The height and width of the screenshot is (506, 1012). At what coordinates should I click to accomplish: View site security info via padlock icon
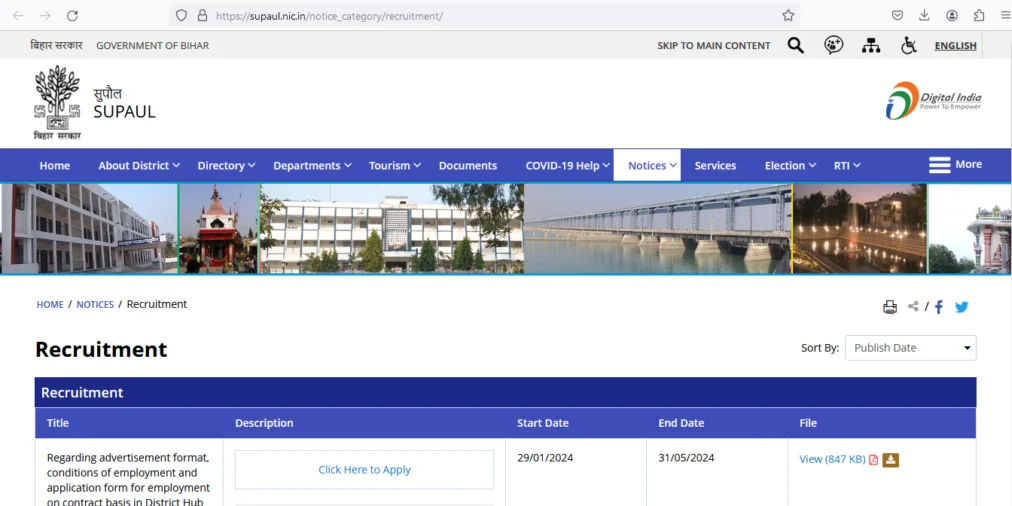pos(203,15)
